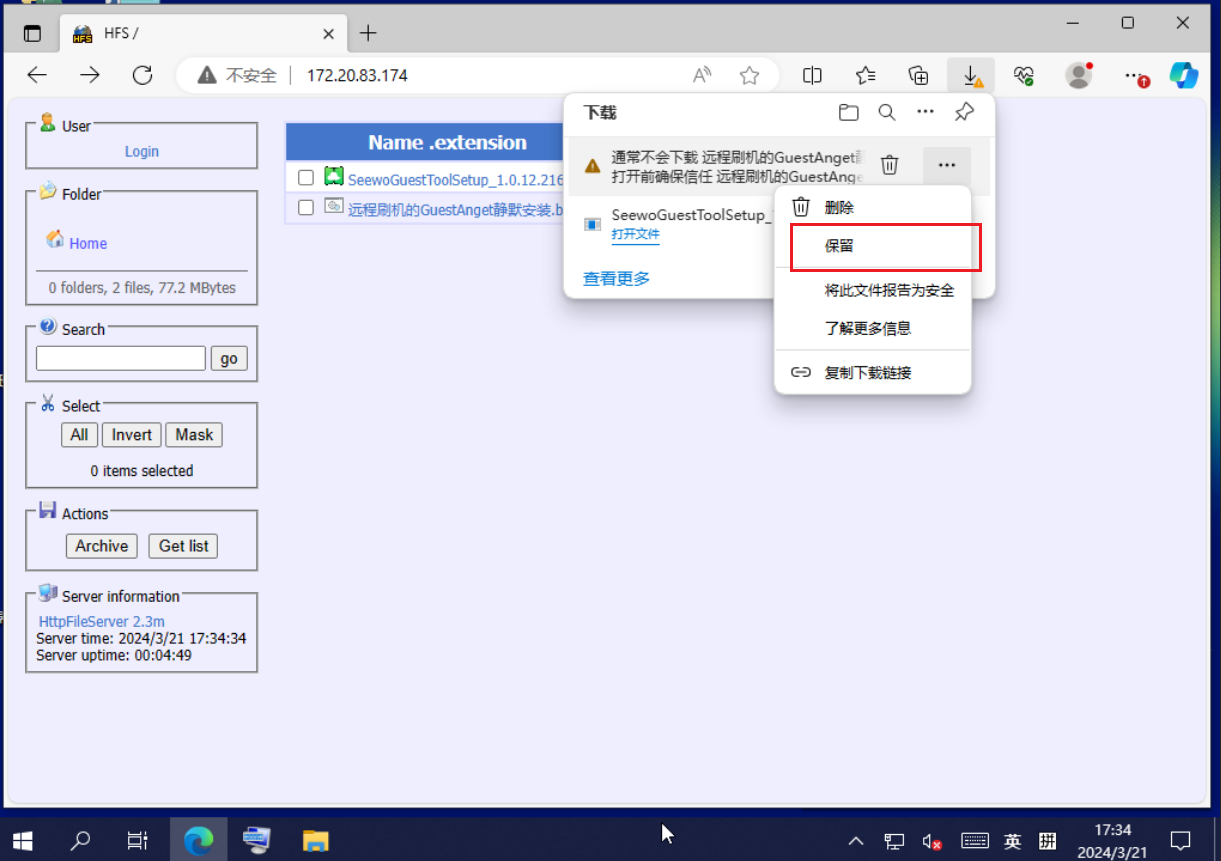The image size is (1221, 861).
Task: Click the address bar URL 172.20.83.174
Action: (357, 75)
